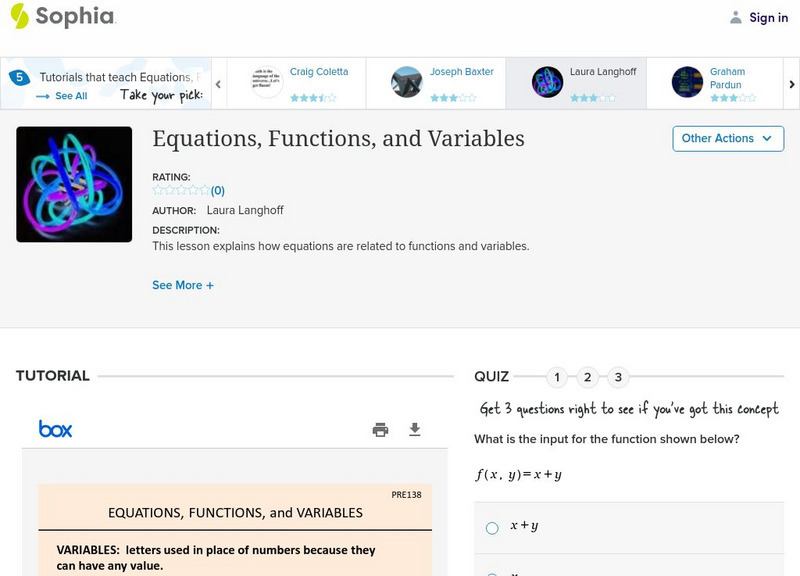Go to quiz question 1

click(558, 377)
